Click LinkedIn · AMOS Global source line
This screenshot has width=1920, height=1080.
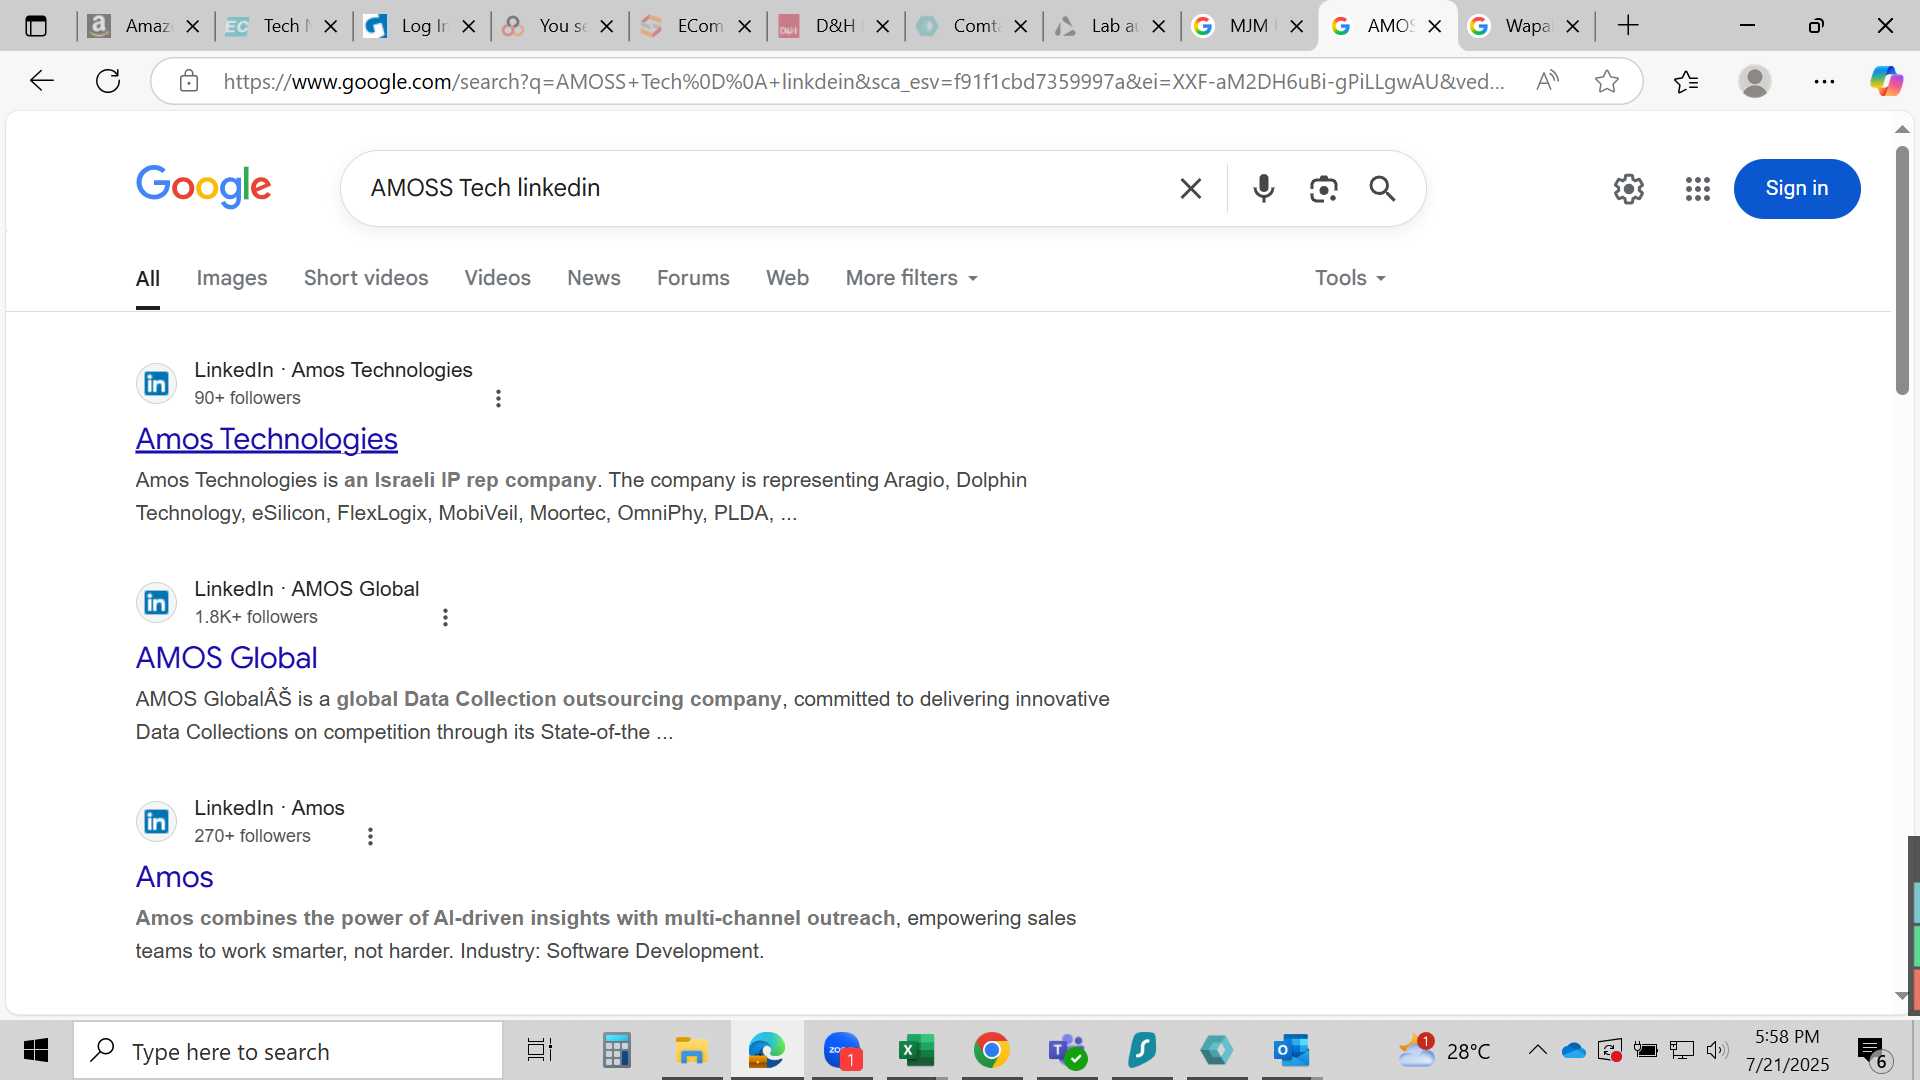pyautogui.click(x=307, y=589)
